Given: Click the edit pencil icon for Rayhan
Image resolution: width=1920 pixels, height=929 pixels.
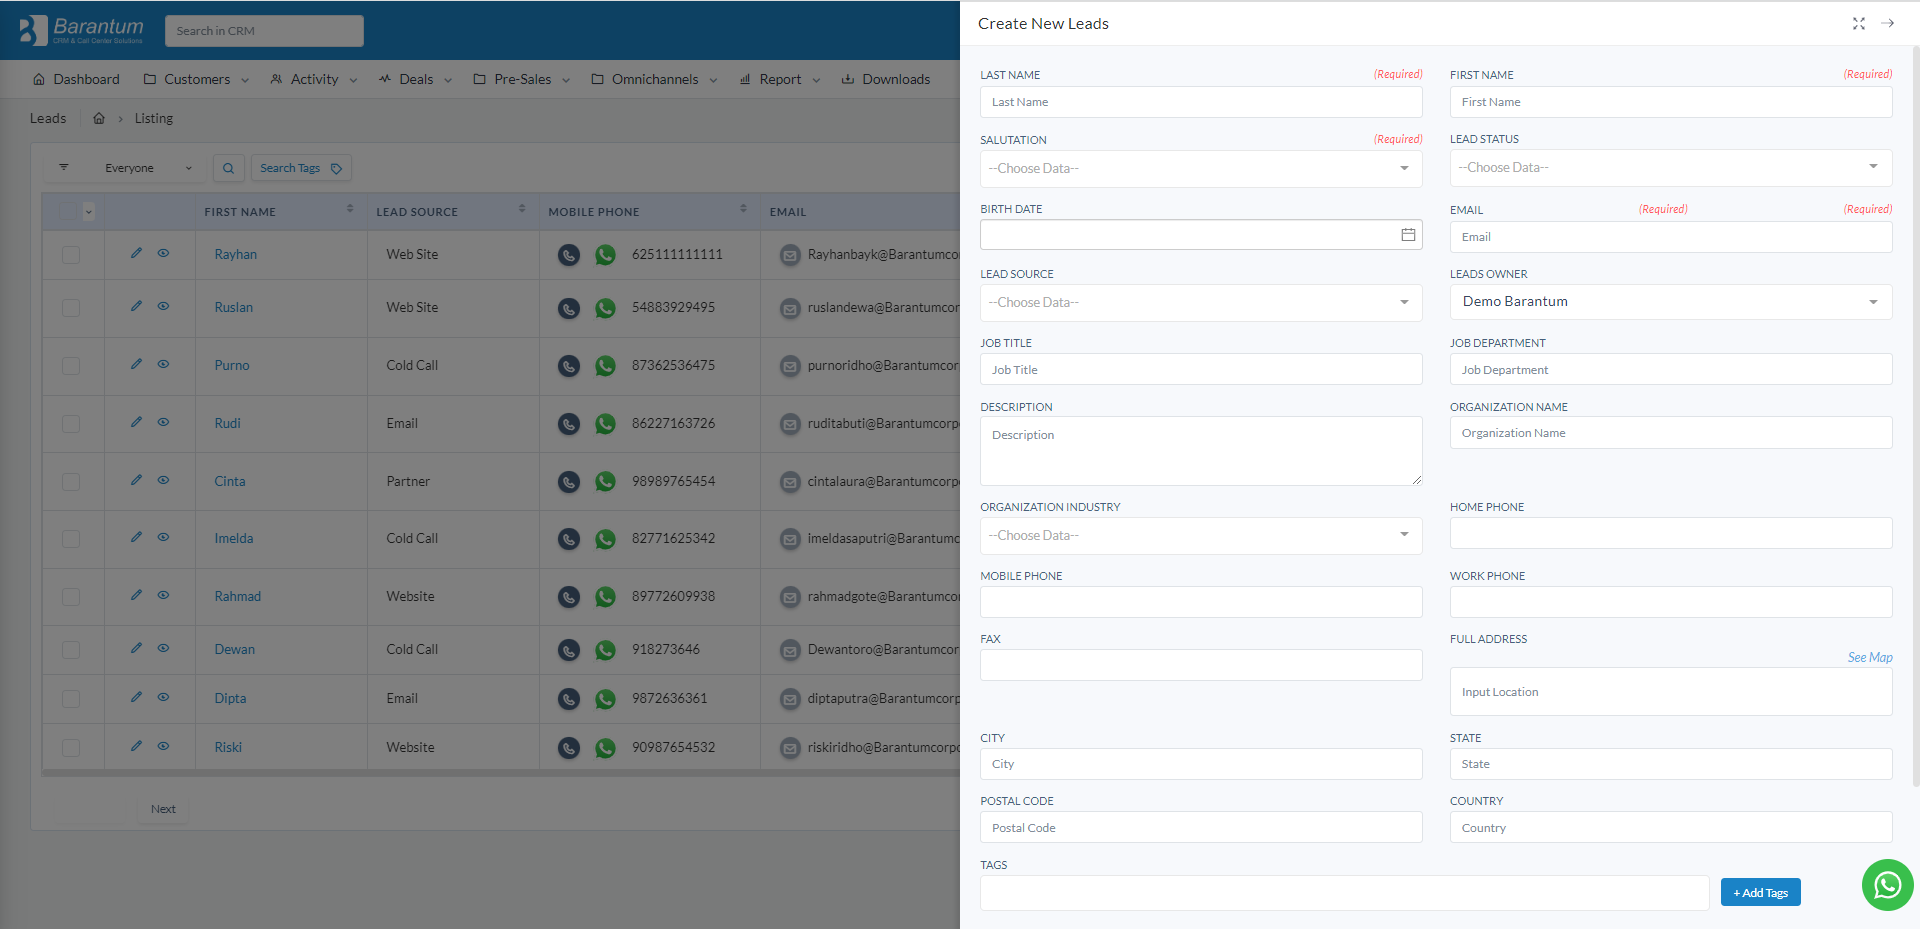Looking at the screenshot, I should pos(136,253).
